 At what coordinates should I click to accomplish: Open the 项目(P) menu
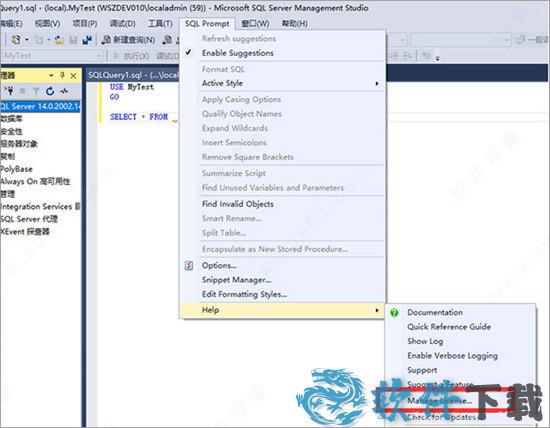pyautogui.click(x=85, y=24)
